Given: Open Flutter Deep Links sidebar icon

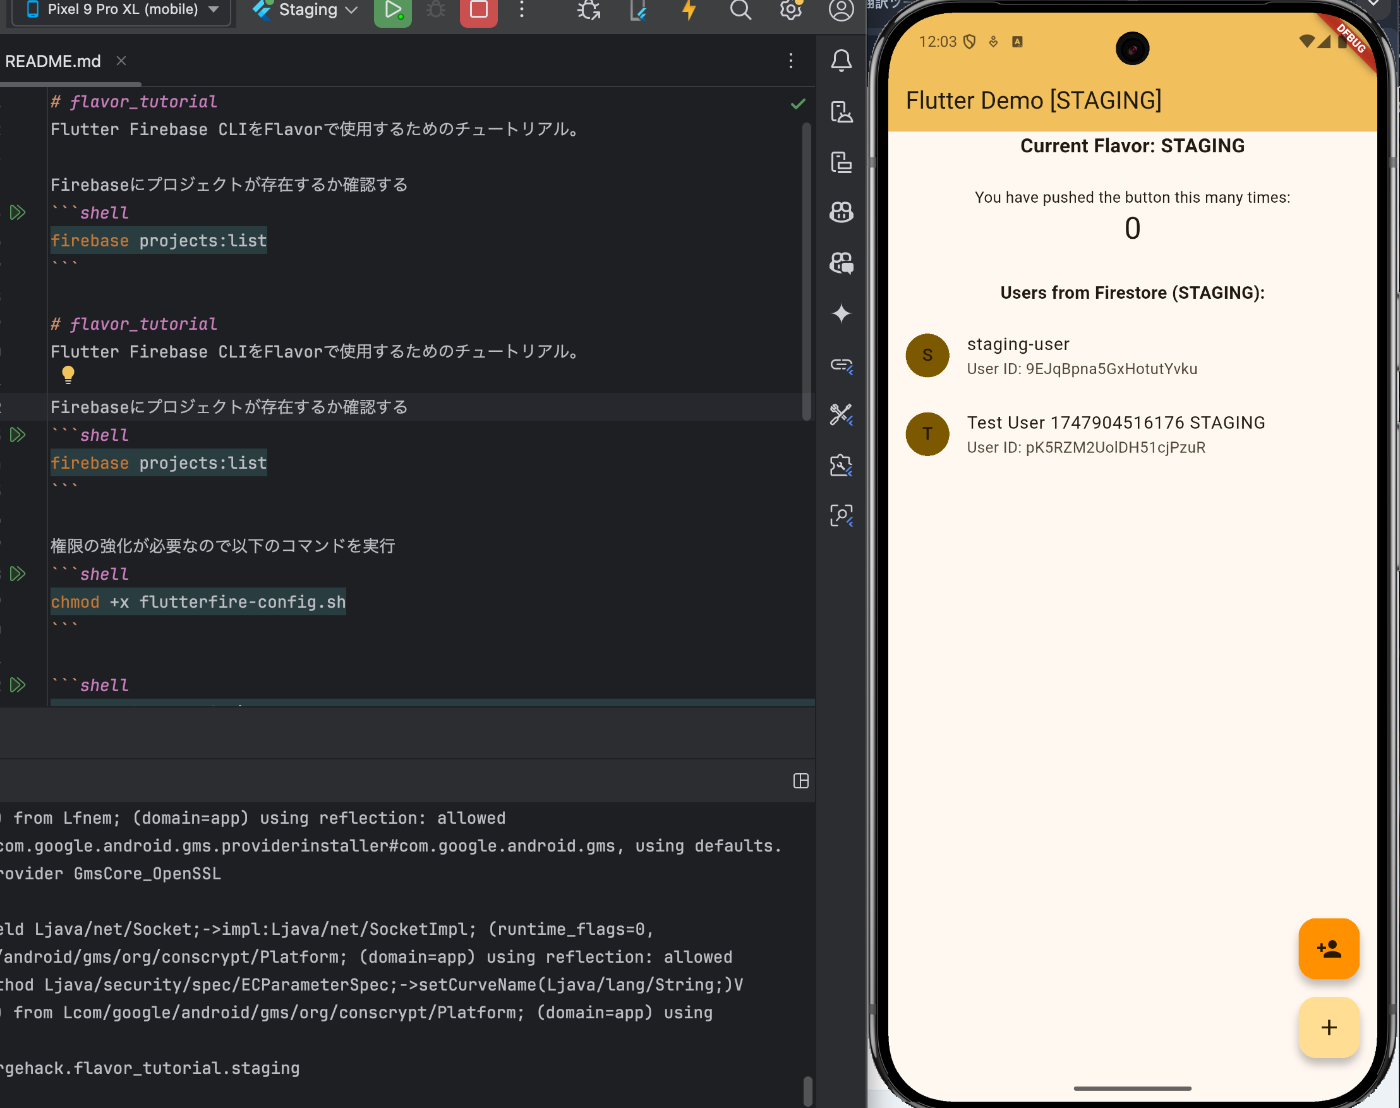Looking at the screenshot, I should (842, 364).
